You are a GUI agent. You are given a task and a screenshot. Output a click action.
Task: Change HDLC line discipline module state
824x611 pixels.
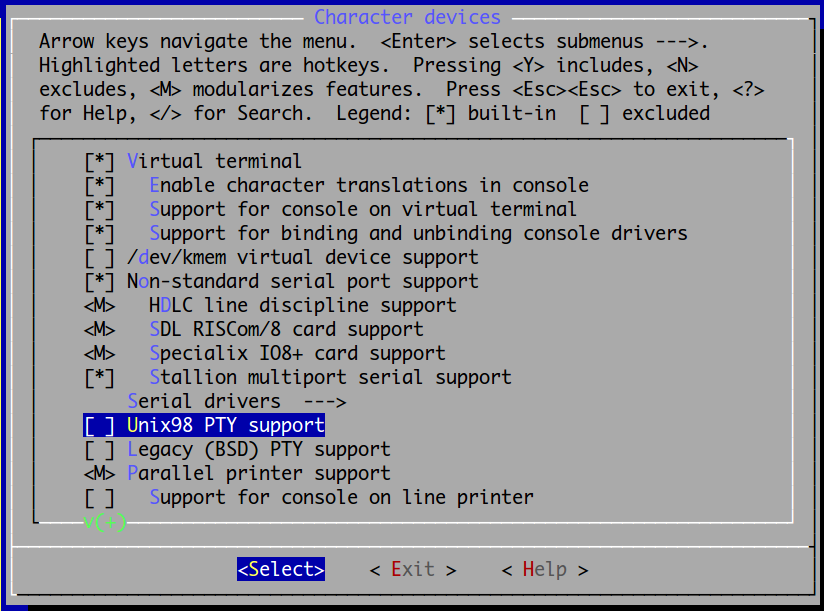pyautogui.click(x=99, y=306)
